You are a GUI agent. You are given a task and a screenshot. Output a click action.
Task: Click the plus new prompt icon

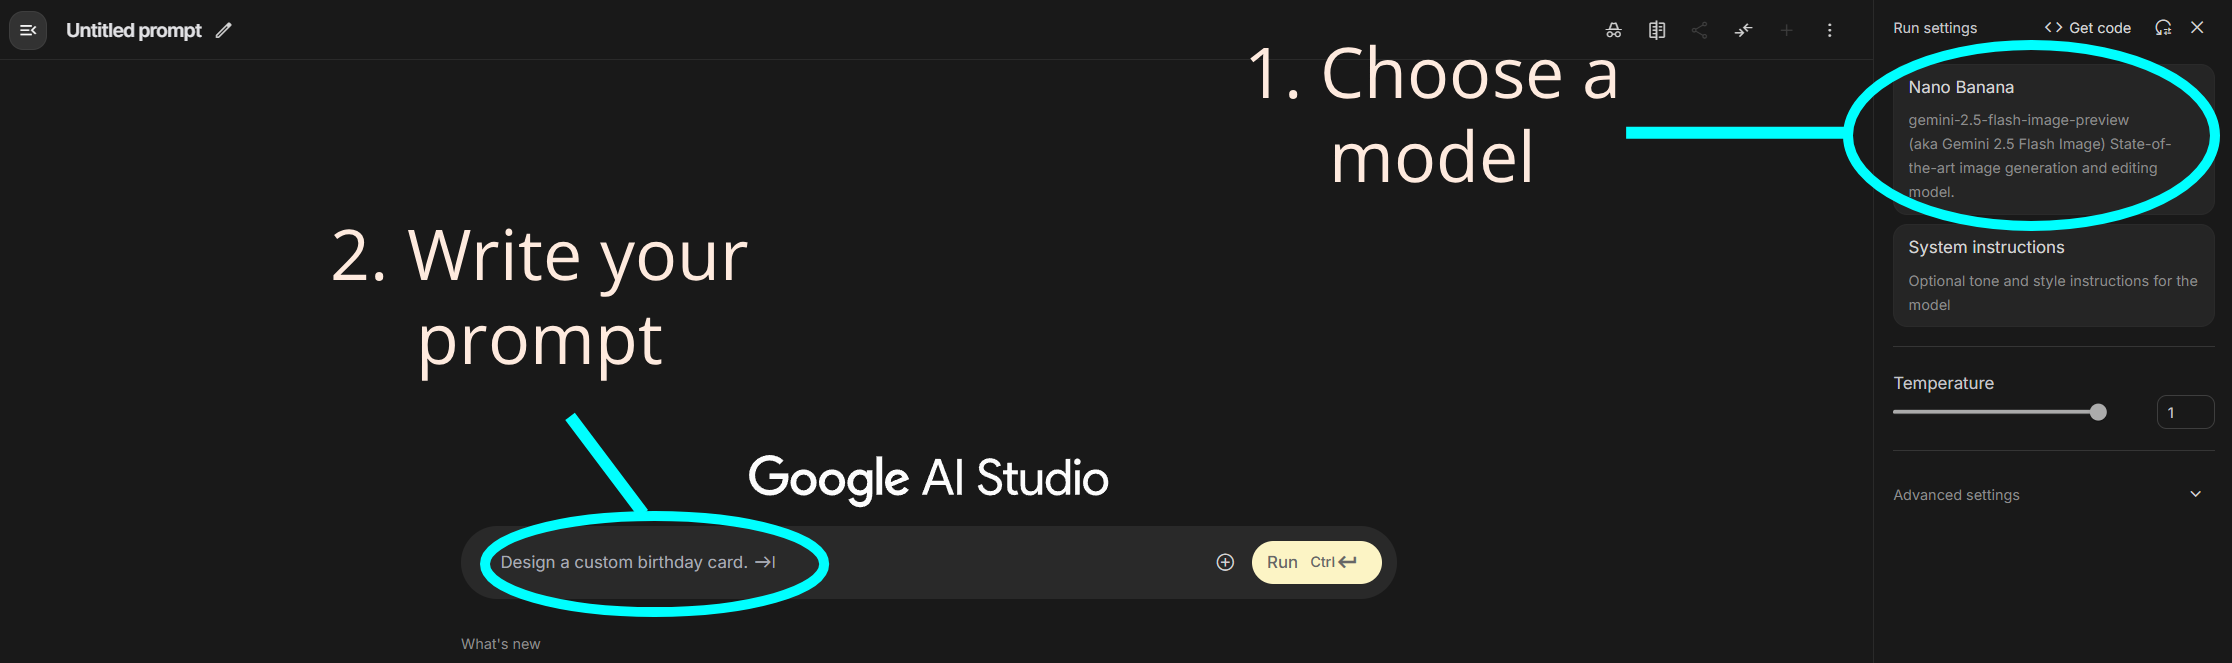1786,30
